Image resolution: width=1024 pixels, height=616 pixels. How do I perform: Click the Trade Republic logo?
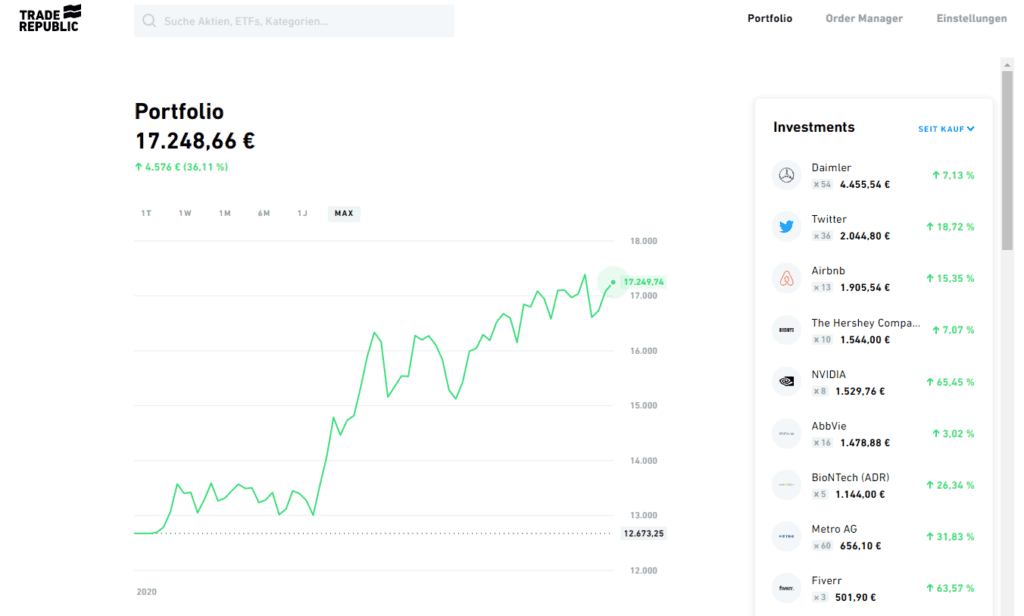[50, 18]
